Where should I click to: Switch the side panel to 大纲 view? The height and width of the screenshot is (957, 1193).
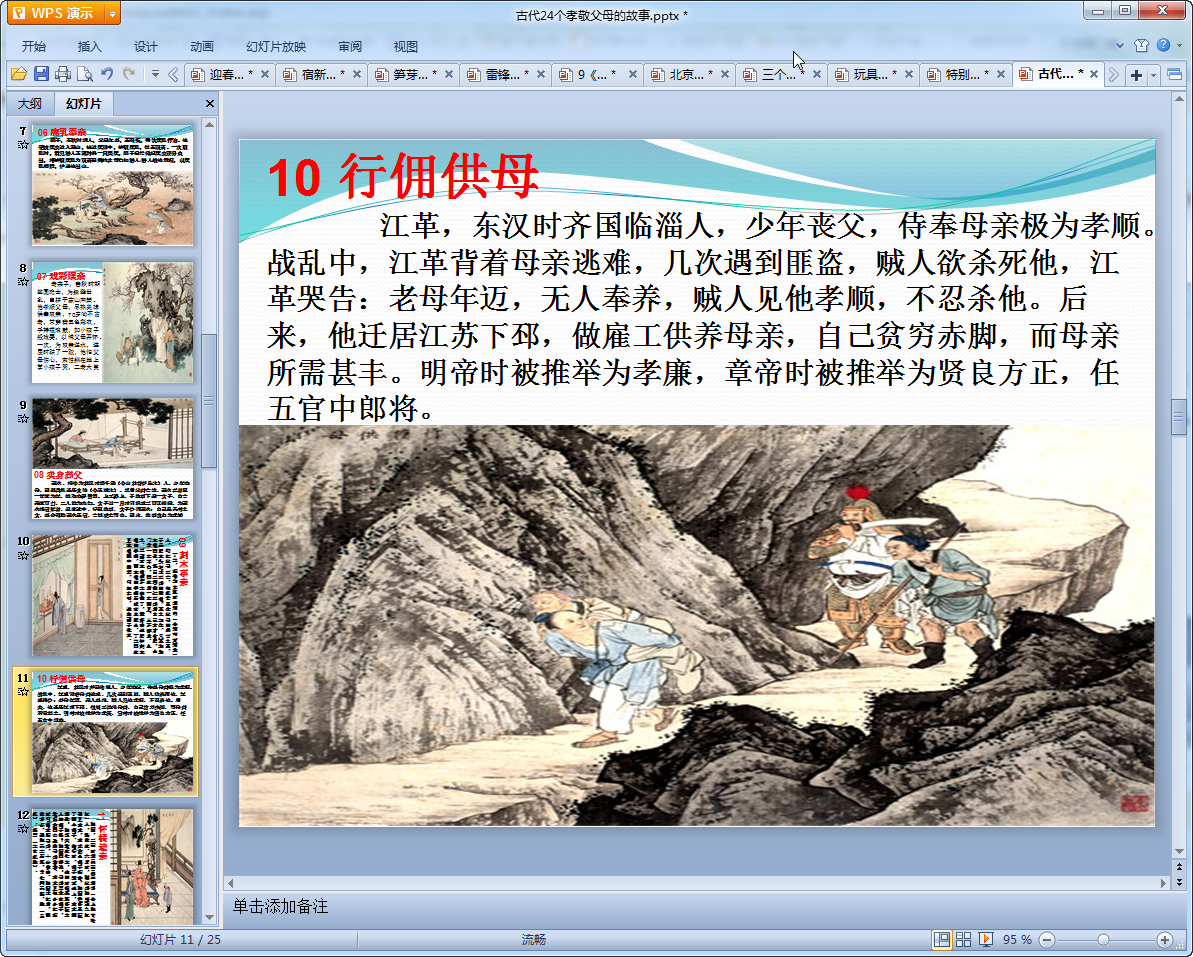click(x=30, y=103)
